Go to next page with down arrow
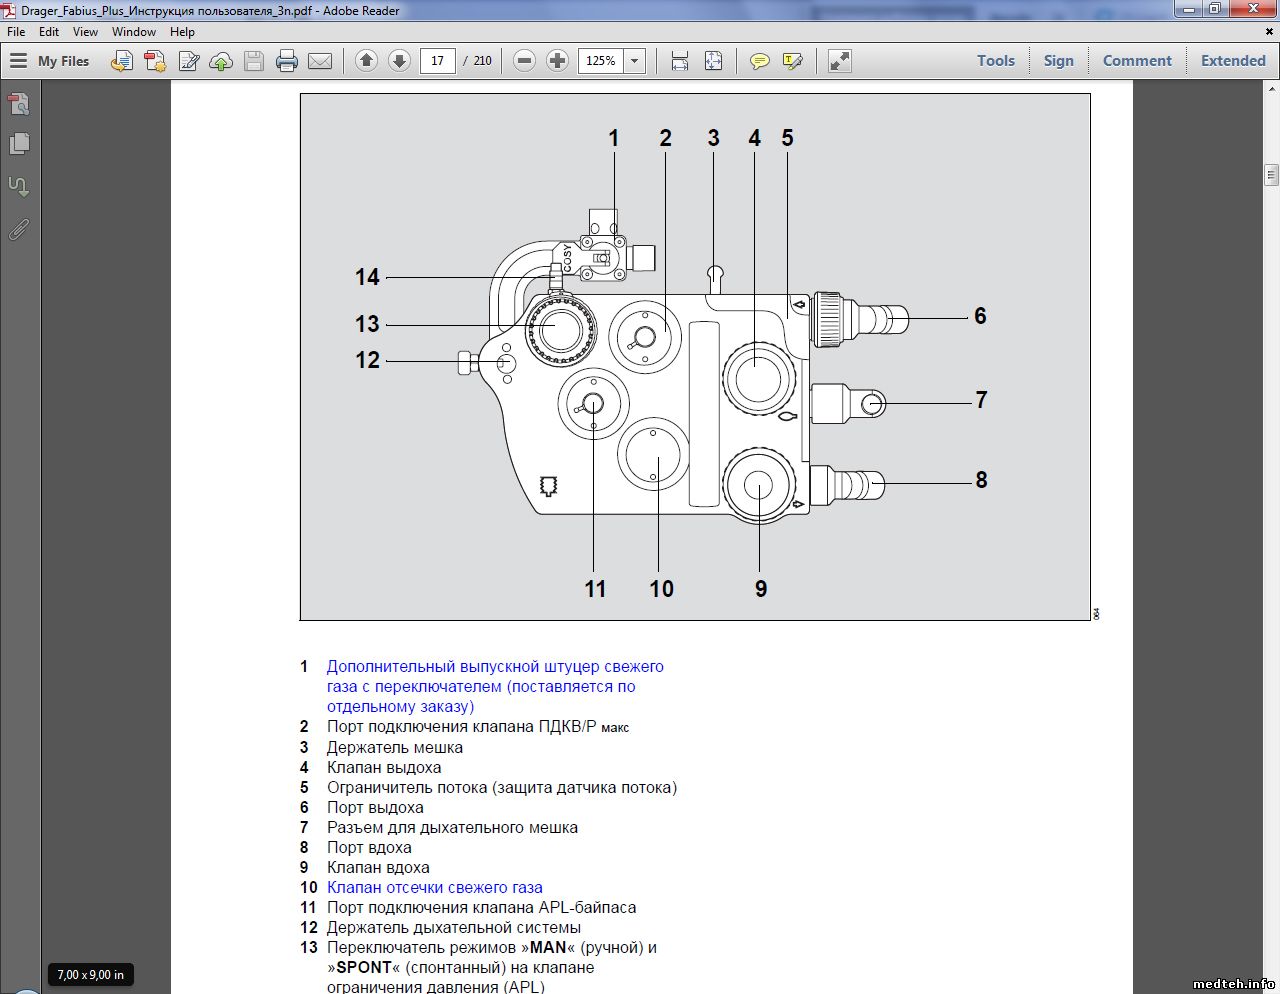This screenshot has width=1280, height=994. [399, 61]
